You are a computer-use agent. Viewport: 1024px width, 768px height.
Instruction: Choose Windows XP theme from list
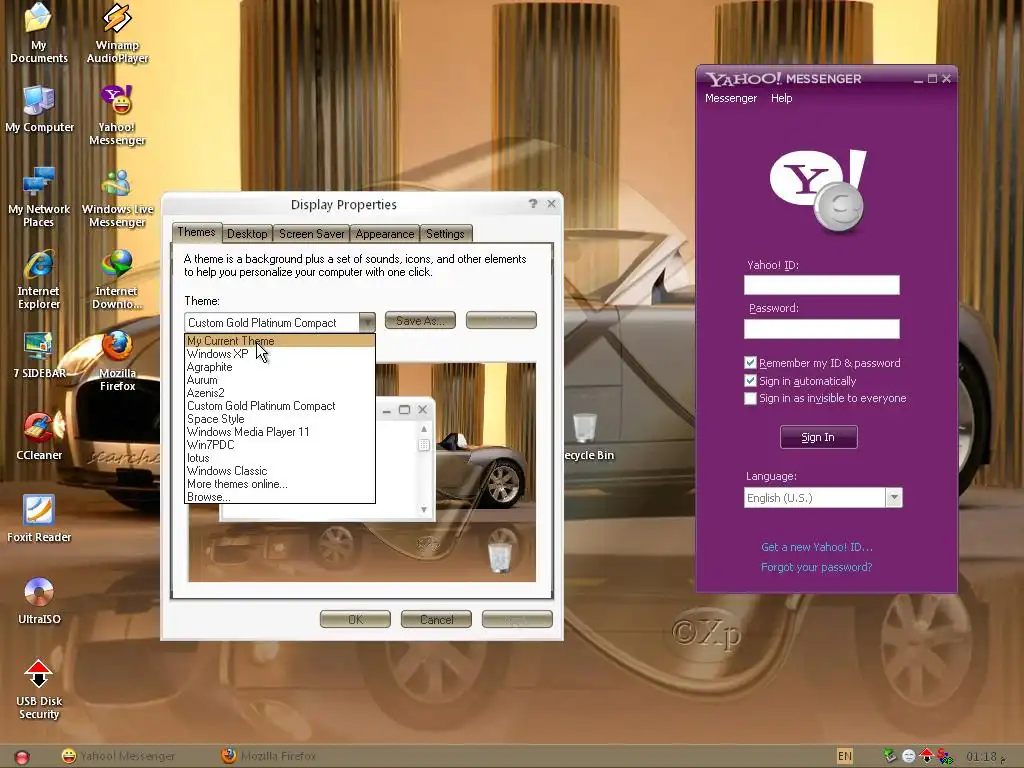[x=280, y=354]
